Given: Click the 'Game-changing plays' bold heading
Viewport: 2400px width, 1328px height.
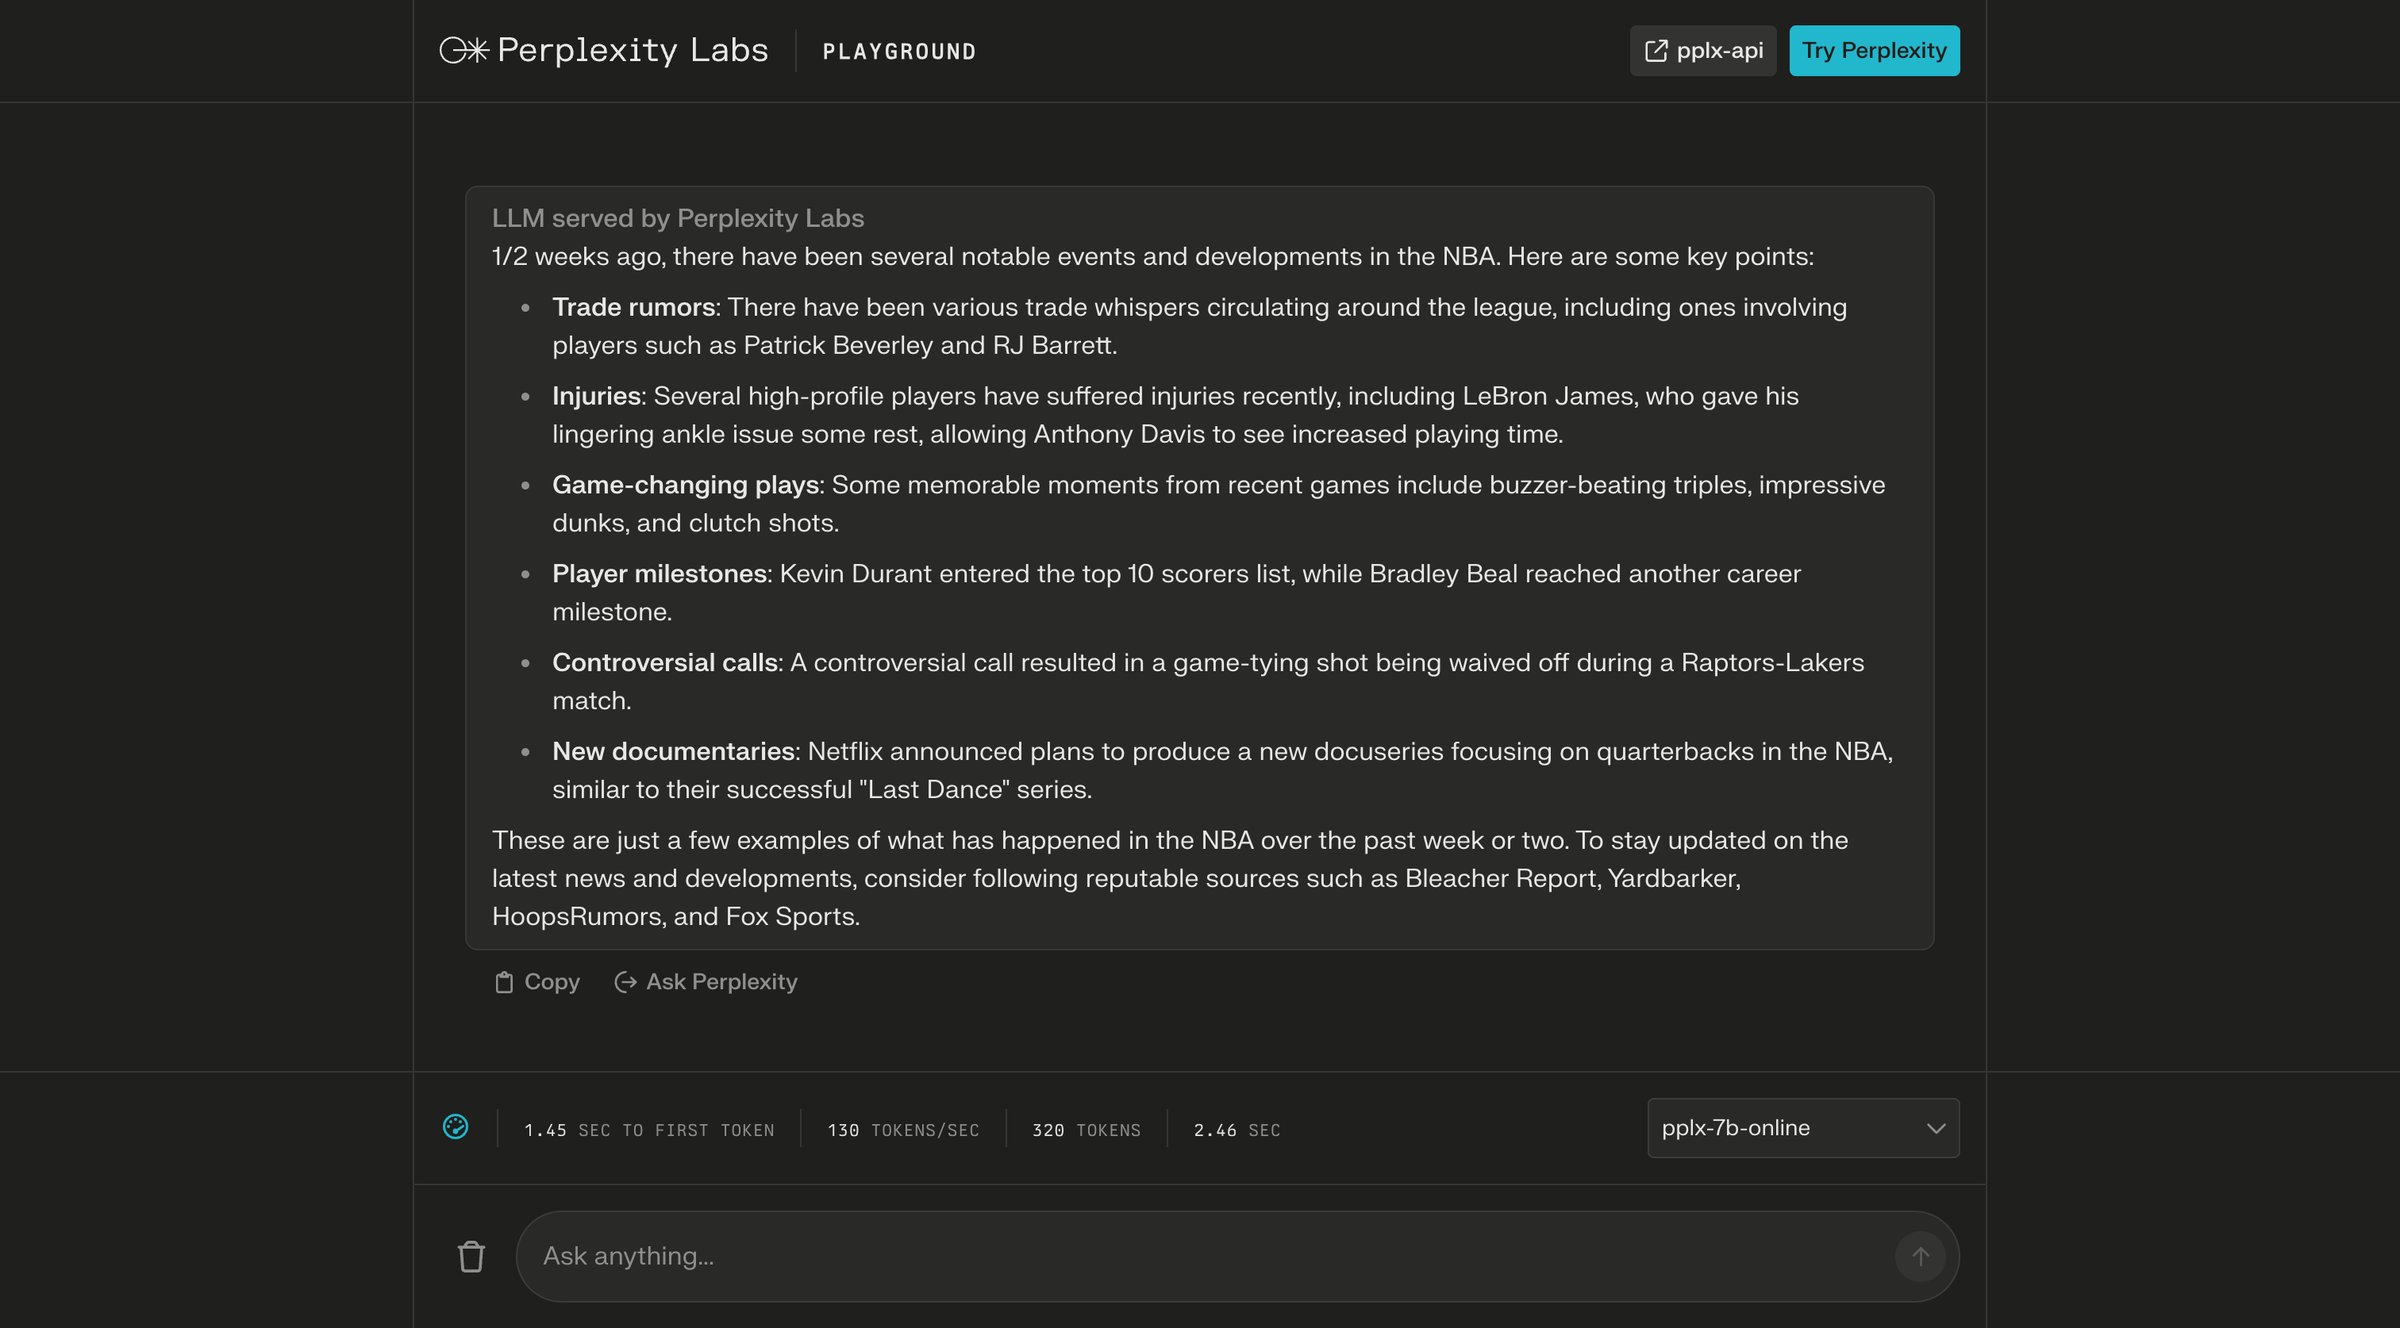Looking at the screenshot, I should 685,485.
